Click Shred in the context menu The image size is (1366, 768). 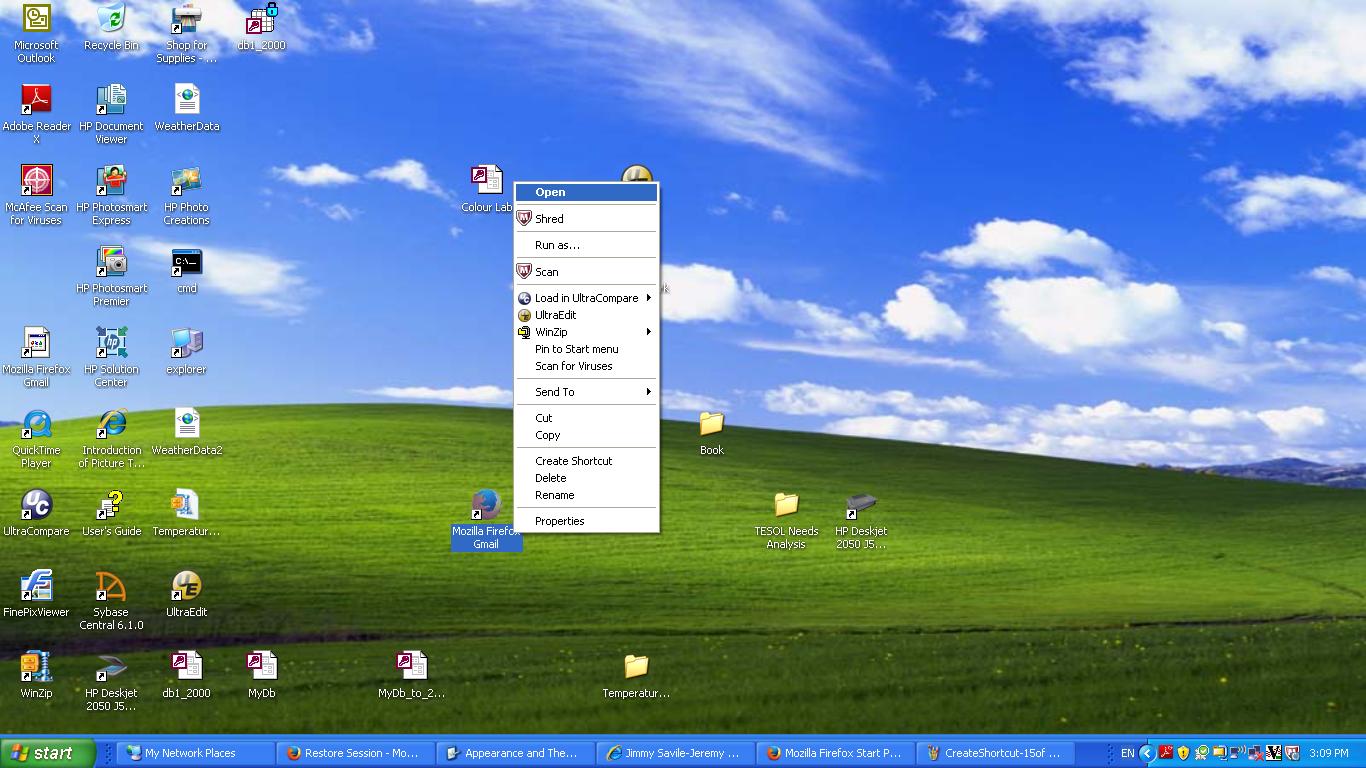pyautogui.click(x=550, y=219)
